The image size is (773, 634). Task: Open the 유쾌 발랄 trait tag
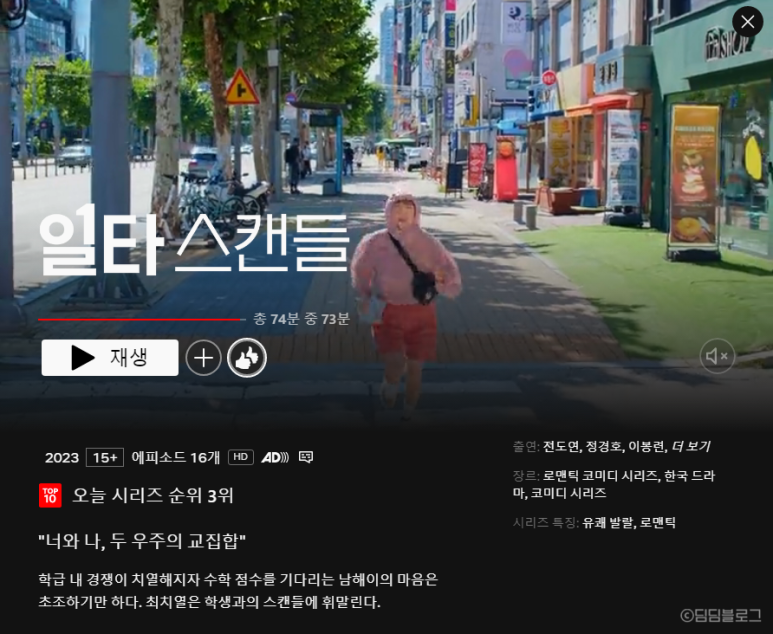[607, 523]
